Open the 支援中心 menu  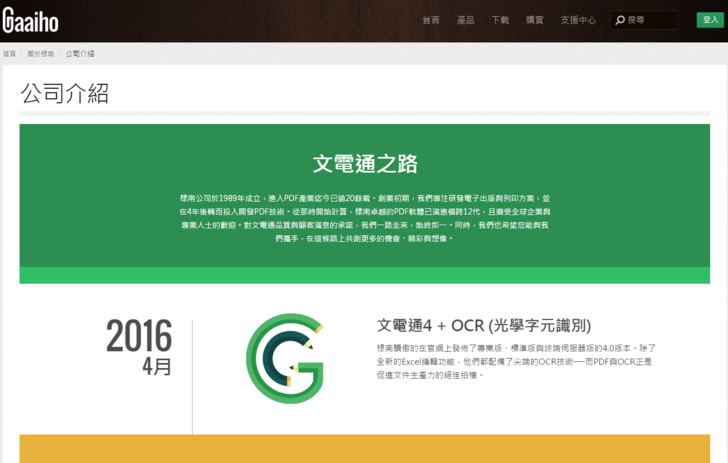(578, 20)
